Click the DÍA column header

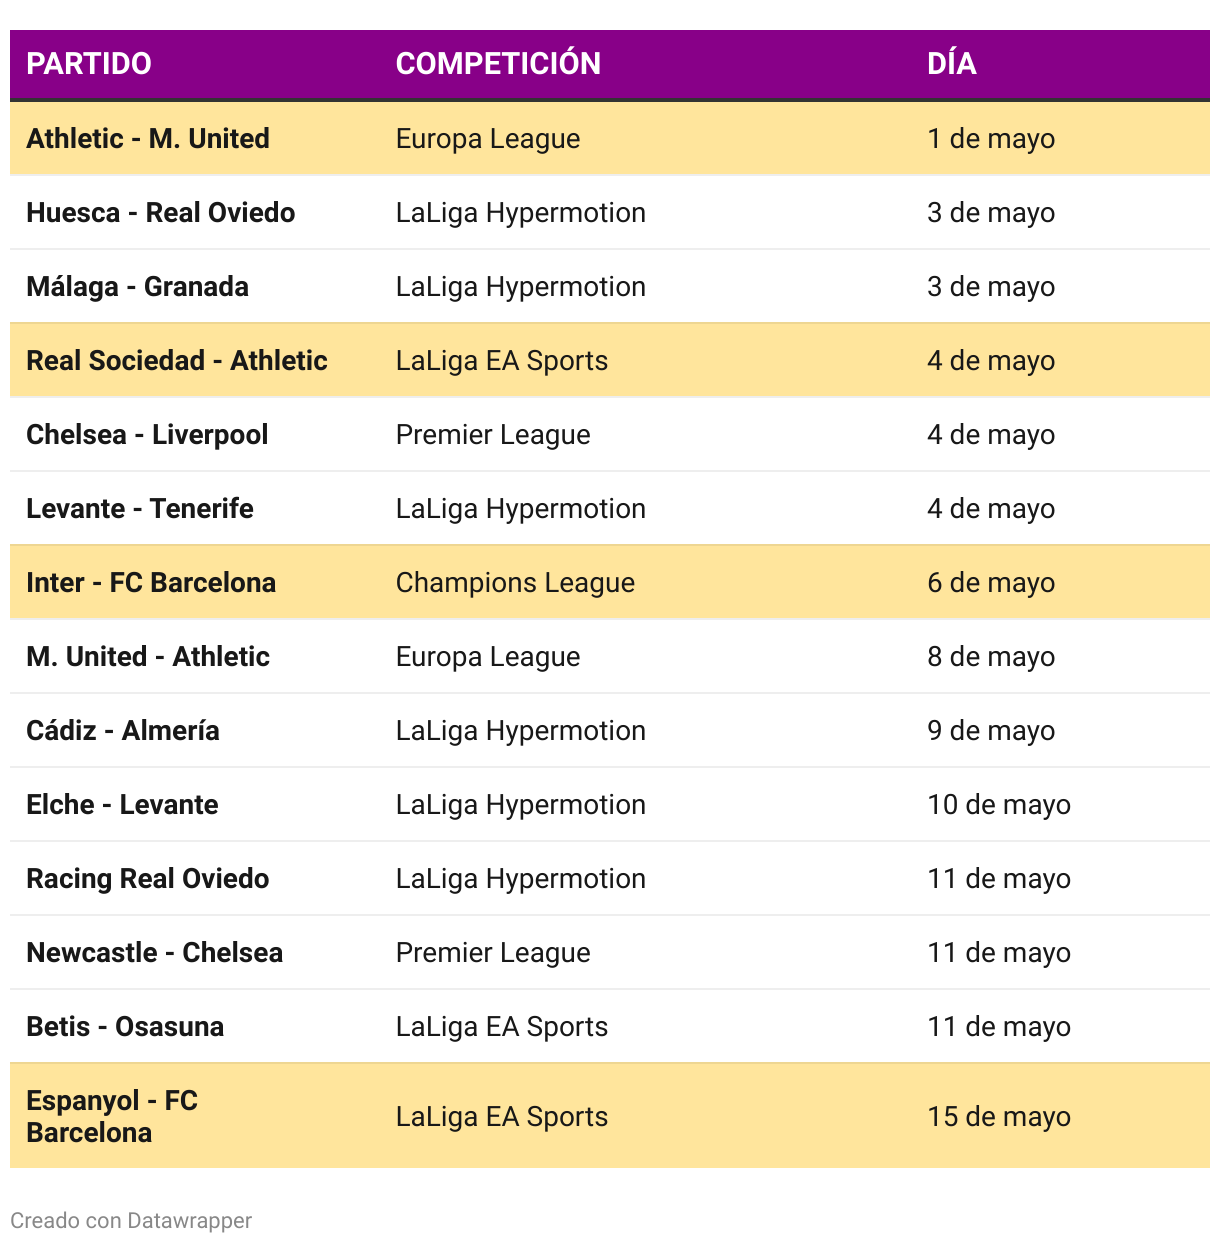(x=951, y=64)
